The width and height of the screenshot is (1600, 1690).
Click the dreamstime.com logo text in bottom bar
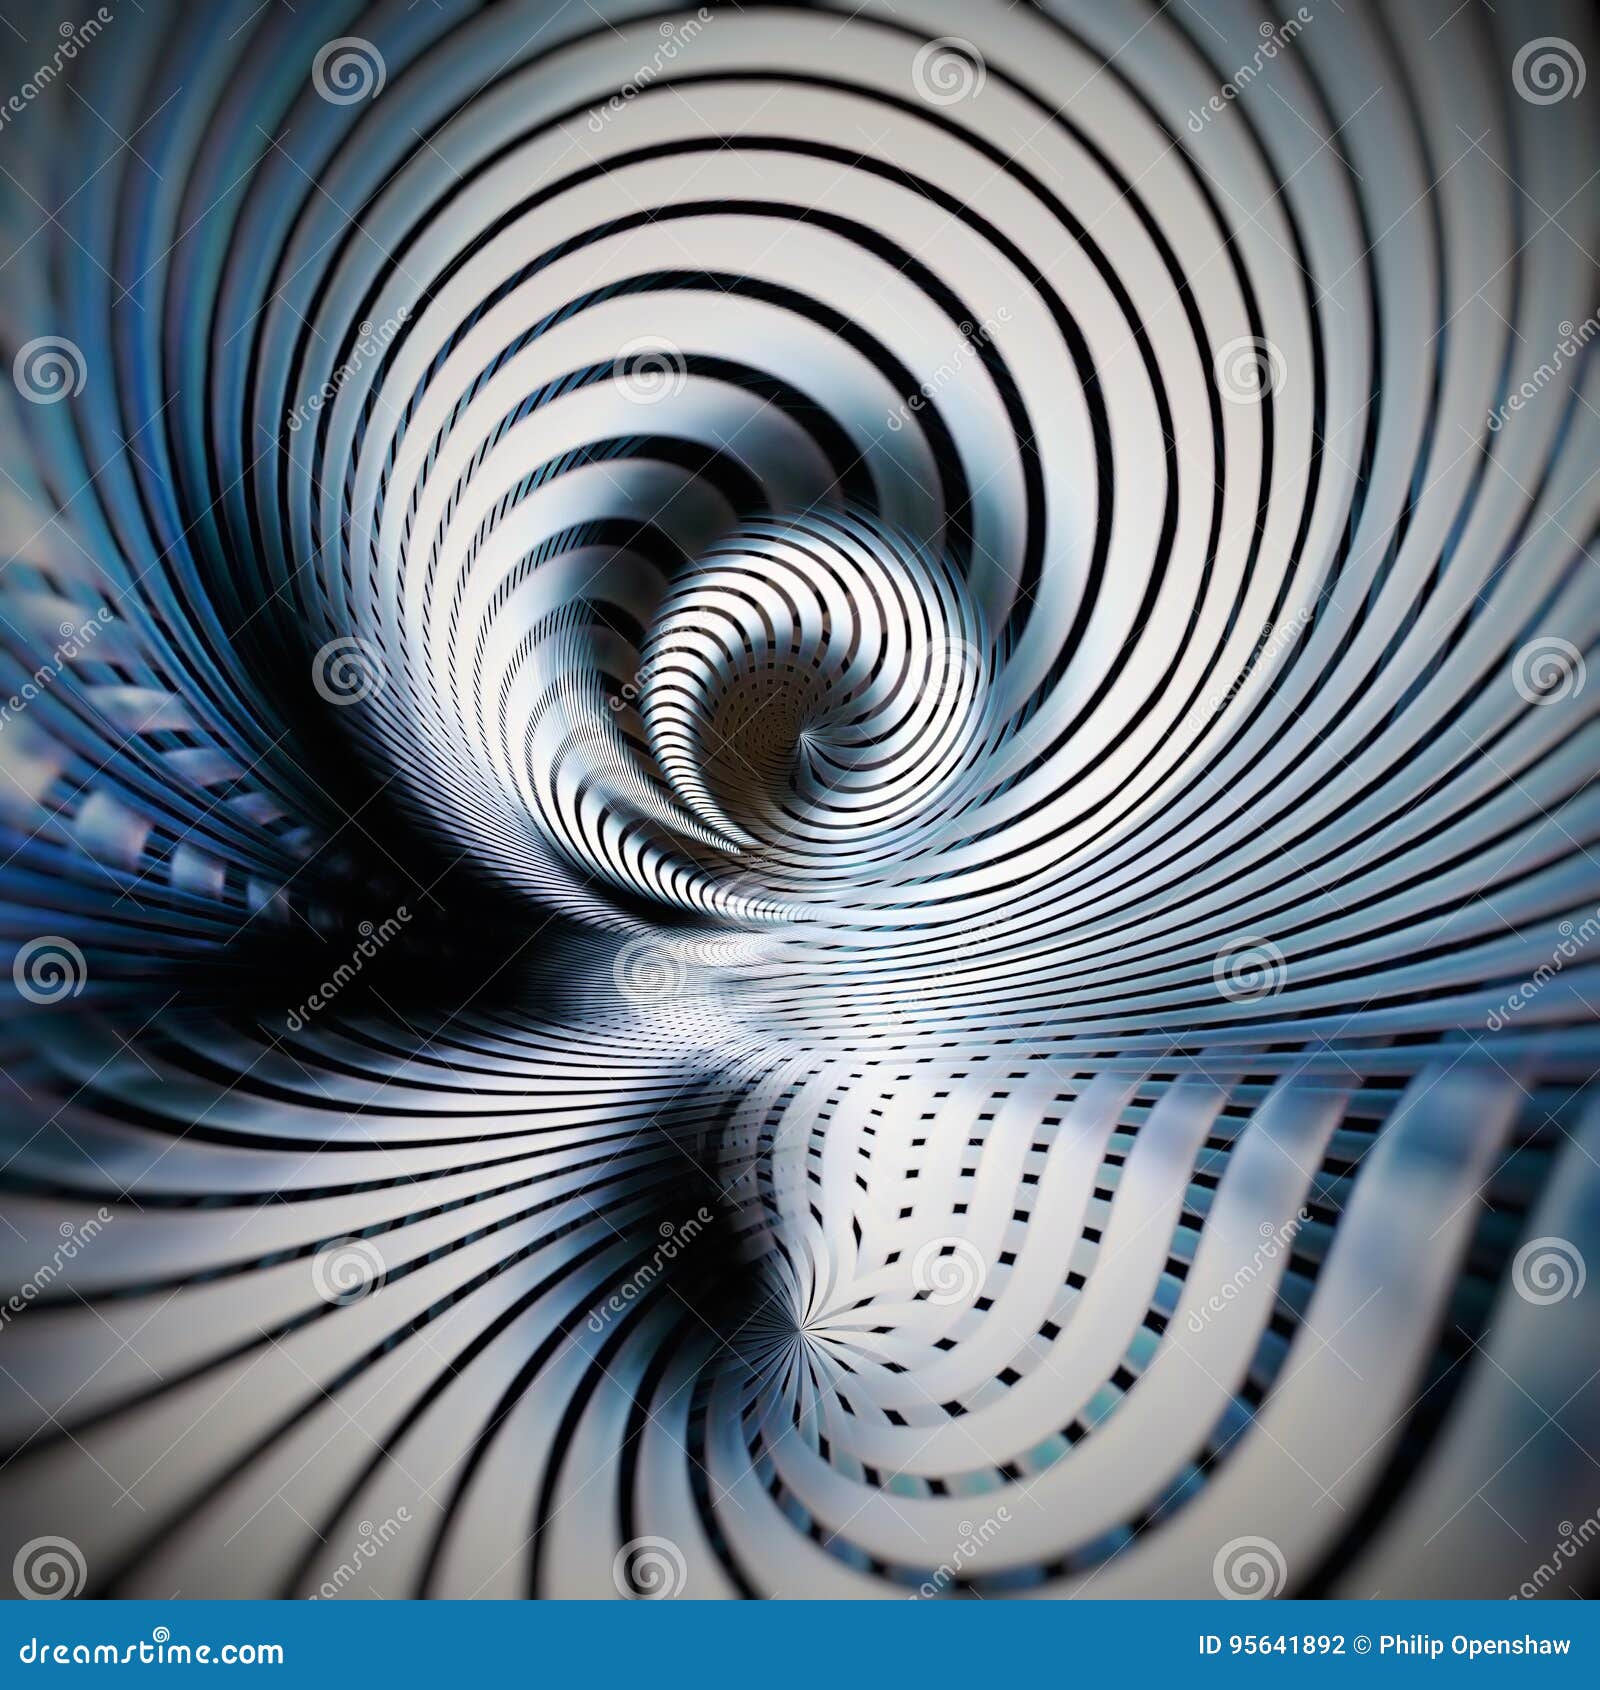pos(150,1650)
